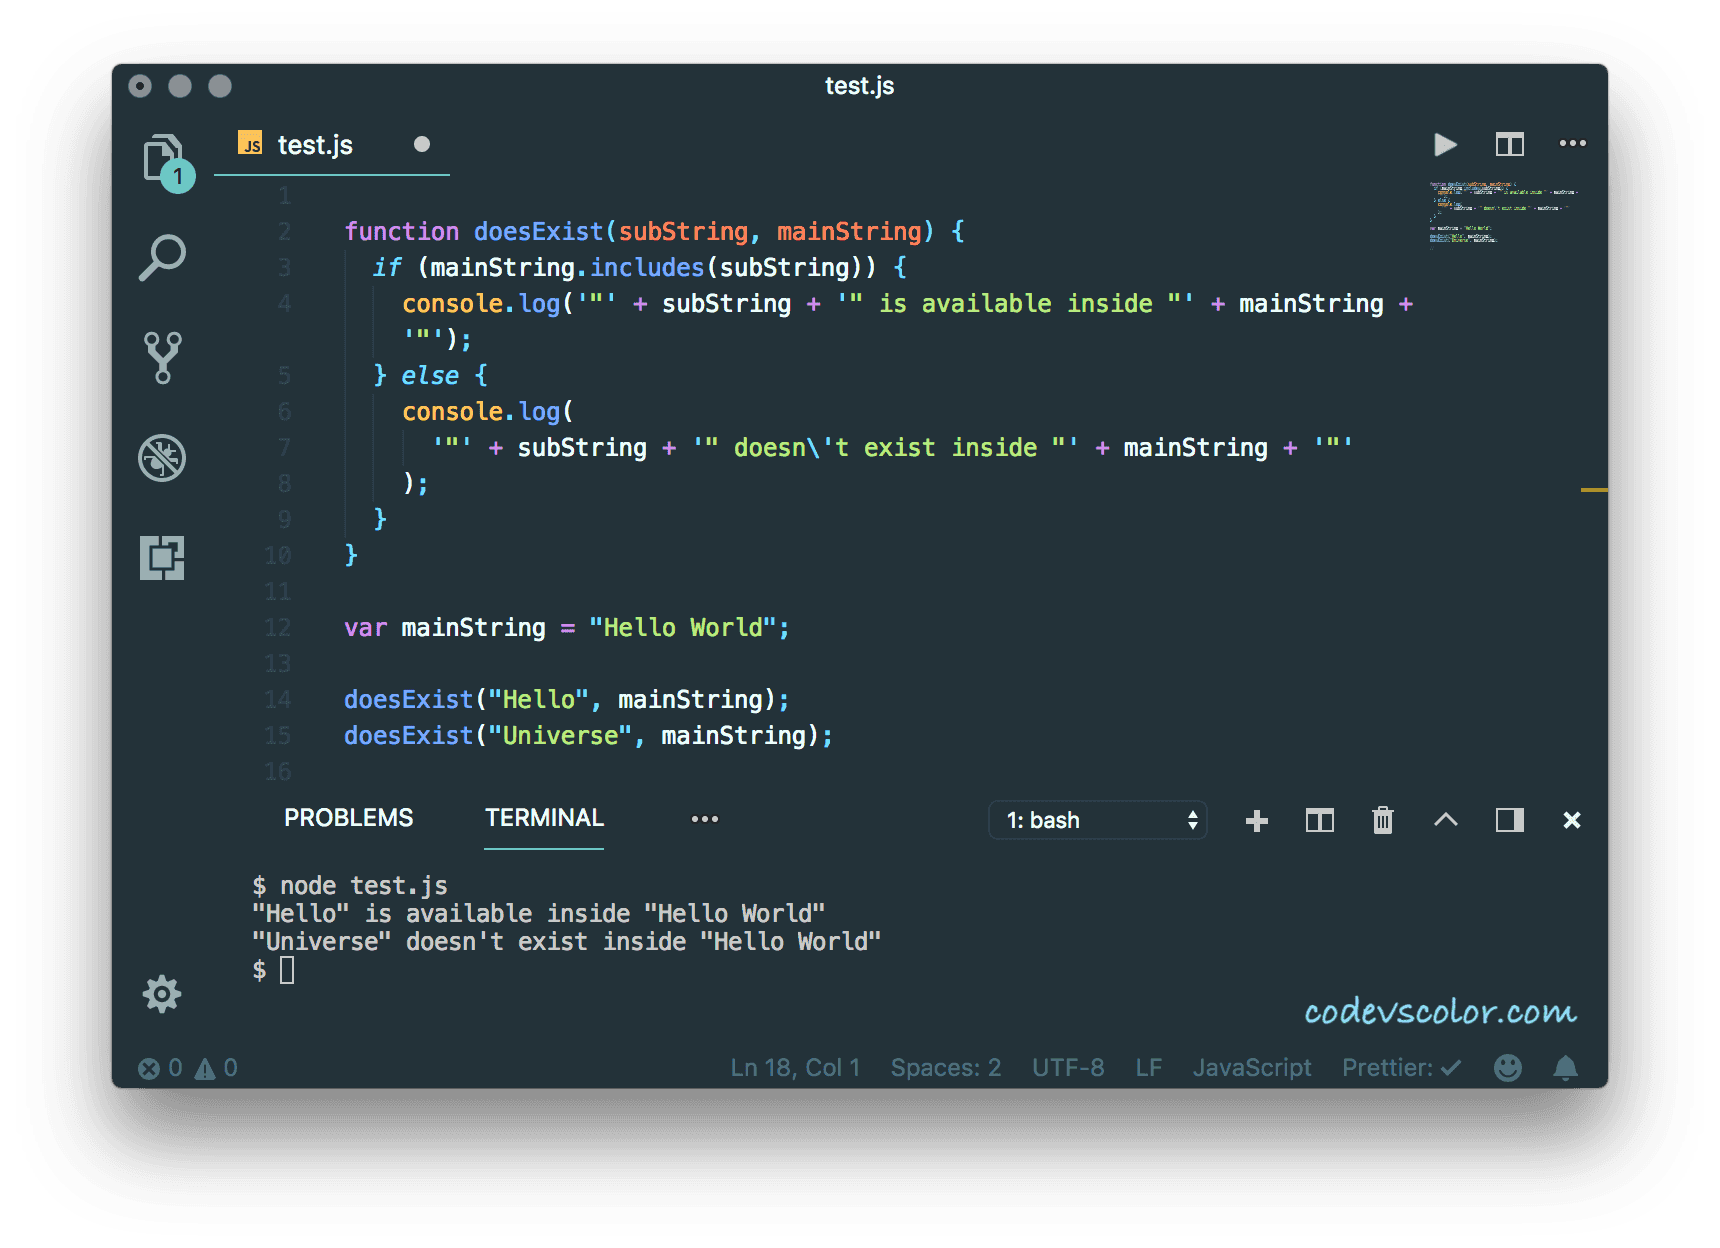
Task: Open the Source Control view
Action: tap(162, 357)
